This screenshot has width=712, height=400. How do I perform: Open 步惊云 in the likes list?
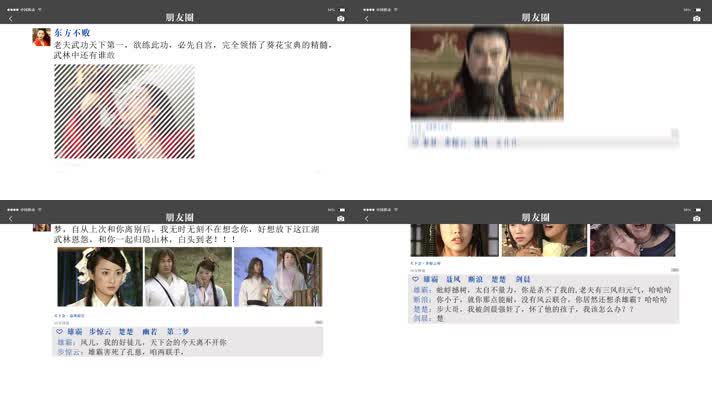tap(100, 332)
